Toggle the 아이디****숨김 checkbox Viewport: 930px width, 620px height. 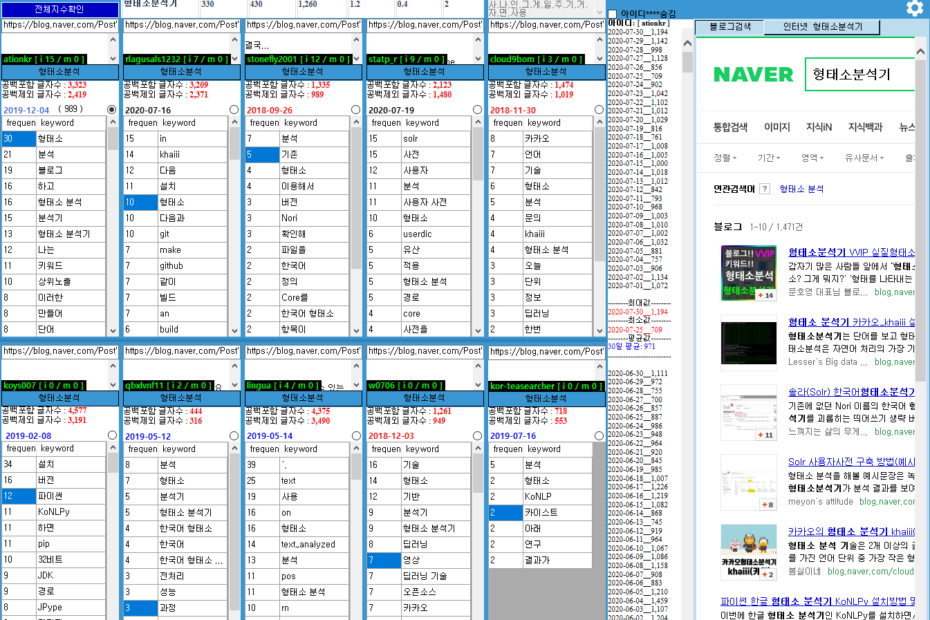(613, 14)
